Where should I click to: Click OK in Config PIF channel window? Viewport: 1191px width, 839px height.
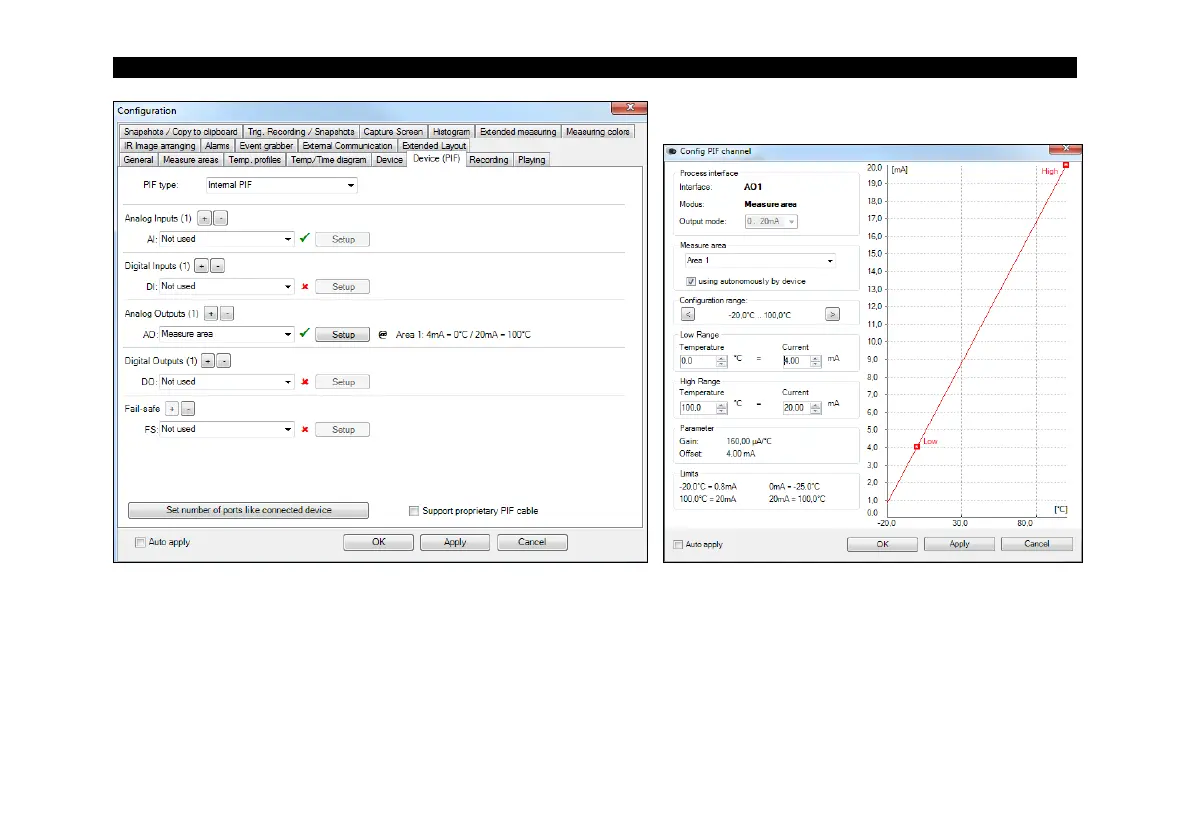pyautogui.click(x=882, y=544)
